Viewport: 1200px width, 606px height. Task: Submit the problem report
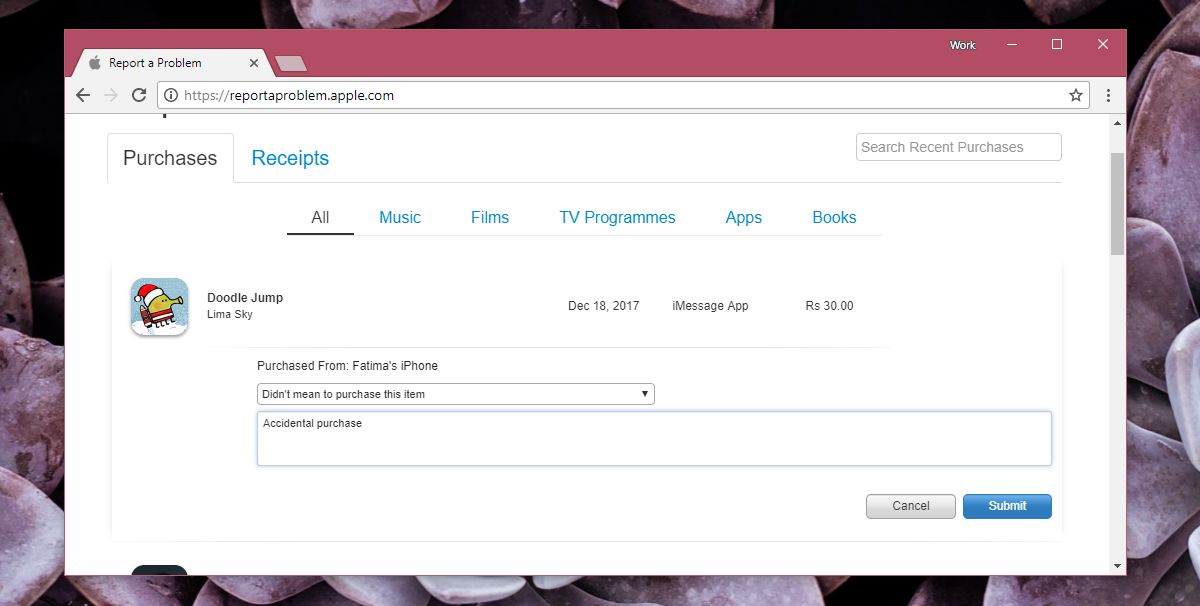pos(1007,506)
